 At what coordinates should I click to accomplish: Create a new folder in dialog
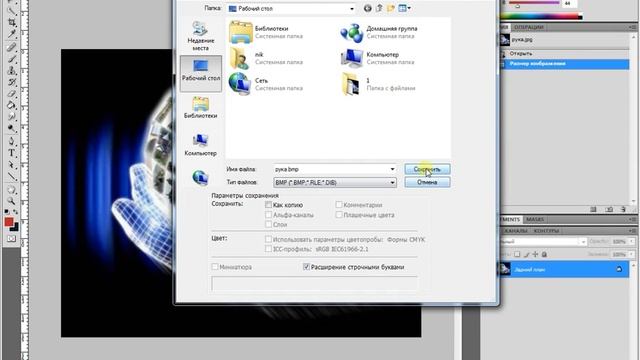point(391,8)
